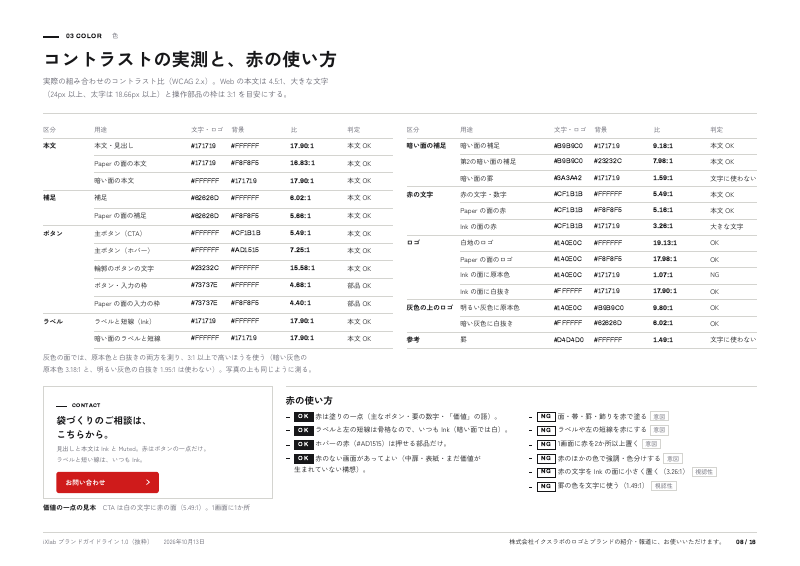
Task: Click the red お問い合わせ button
Action: [107, 482]
